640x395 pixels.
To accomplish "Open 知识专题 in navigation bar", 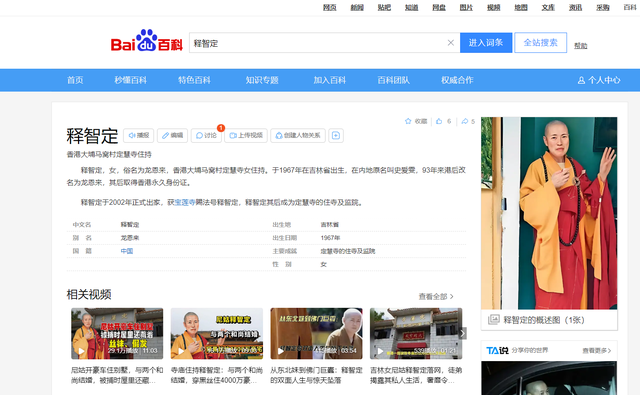I will click(x=262, y=80).
